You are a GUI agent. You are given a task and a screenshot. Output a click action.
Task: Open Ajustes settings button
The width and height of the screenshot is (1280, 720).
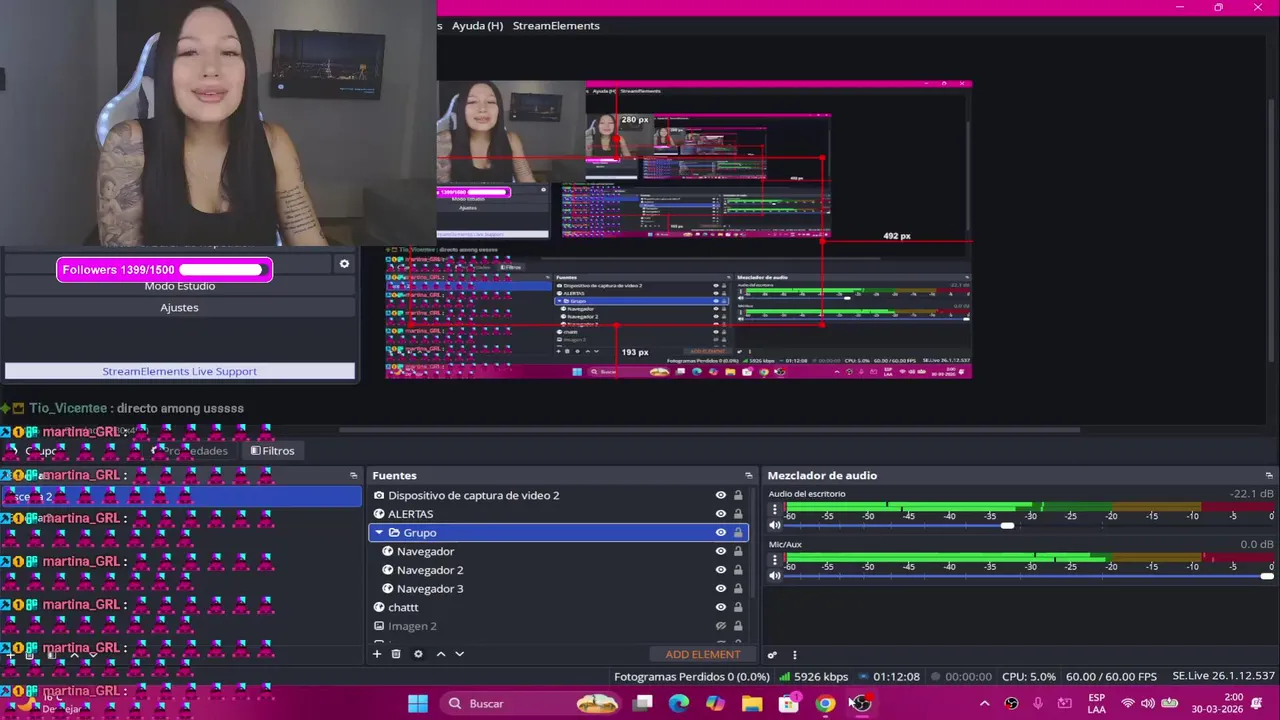[180, 307]
